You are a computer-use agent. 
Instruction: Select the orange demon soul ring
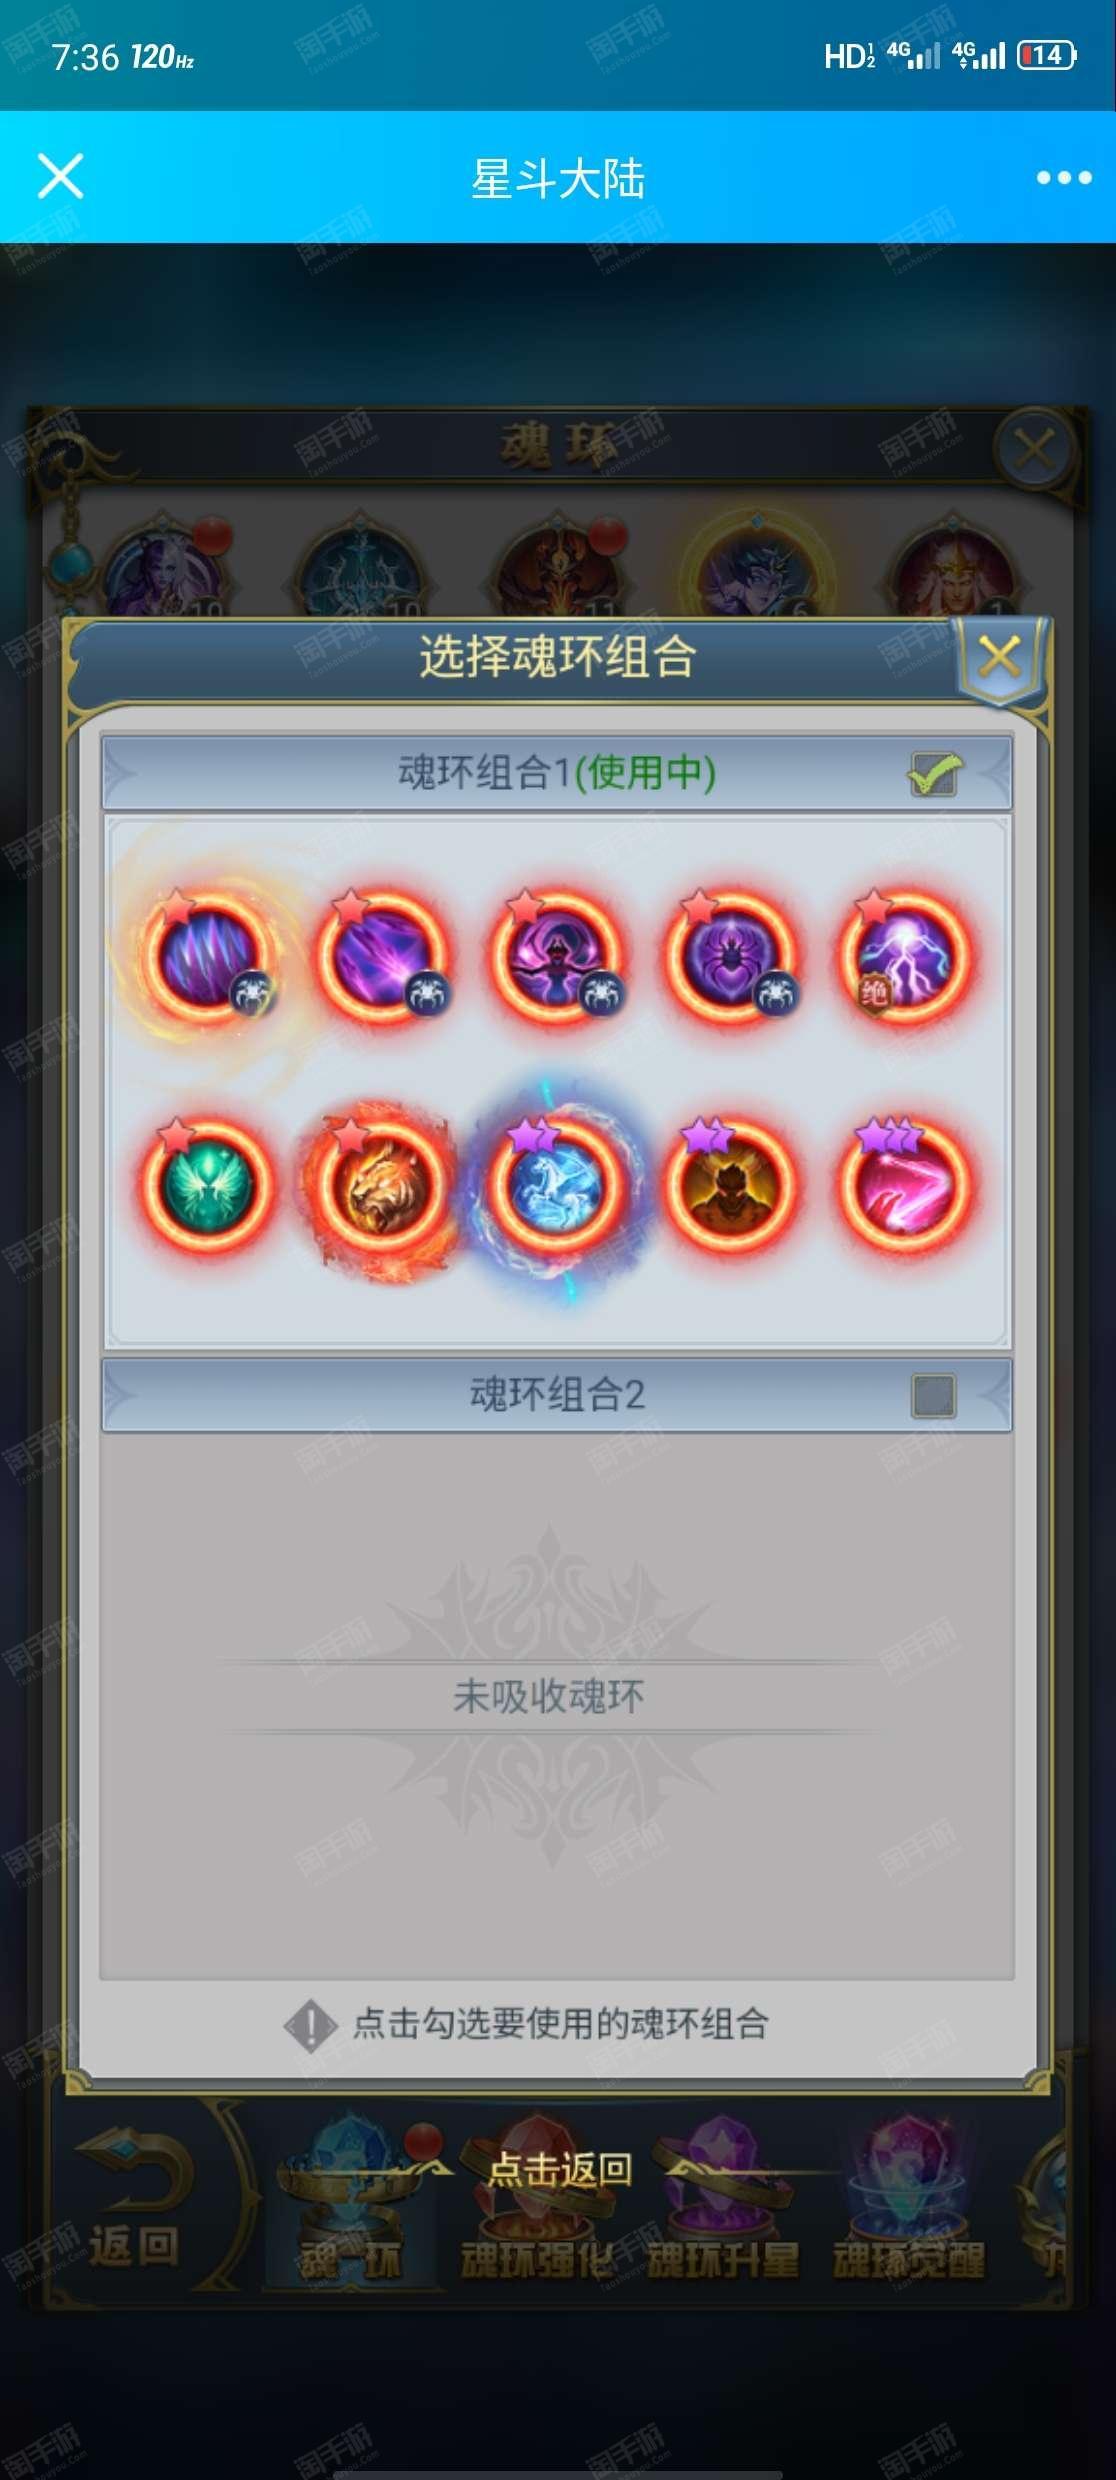click(x=730, y=1184)
